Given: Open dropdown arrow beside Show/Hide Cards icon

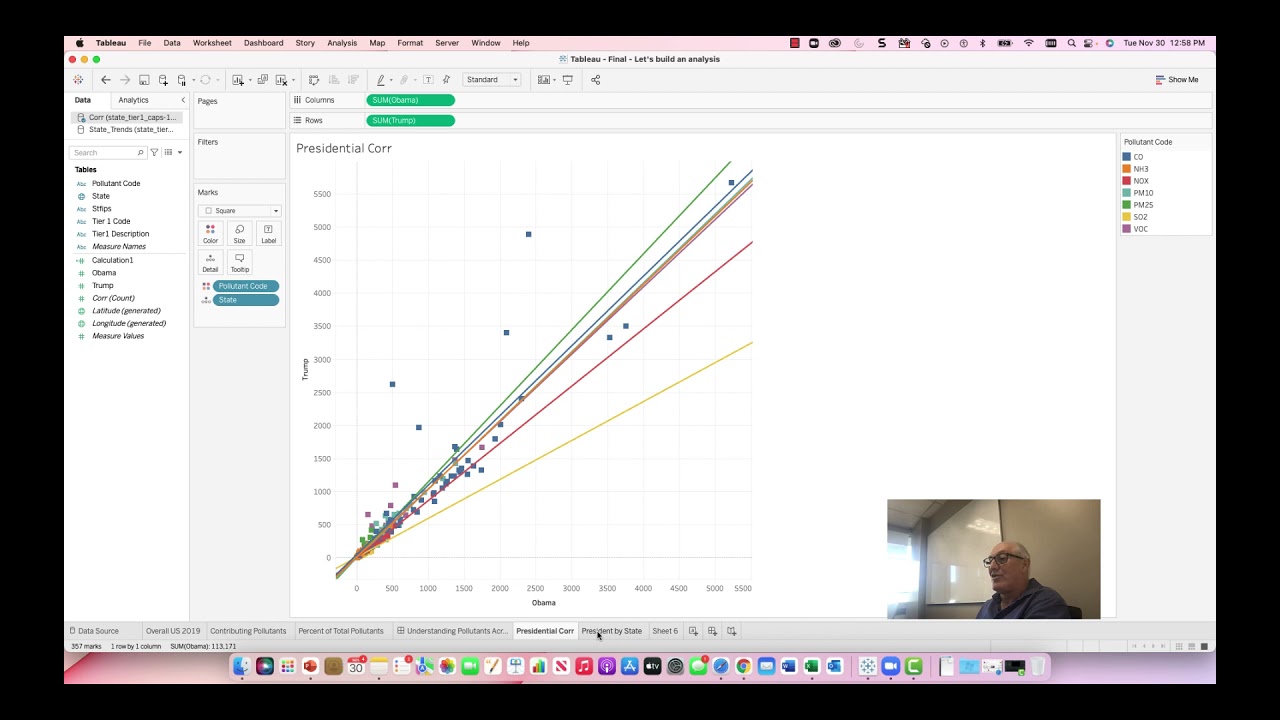Looking at the screenshot, I should [x=553, y=80].
